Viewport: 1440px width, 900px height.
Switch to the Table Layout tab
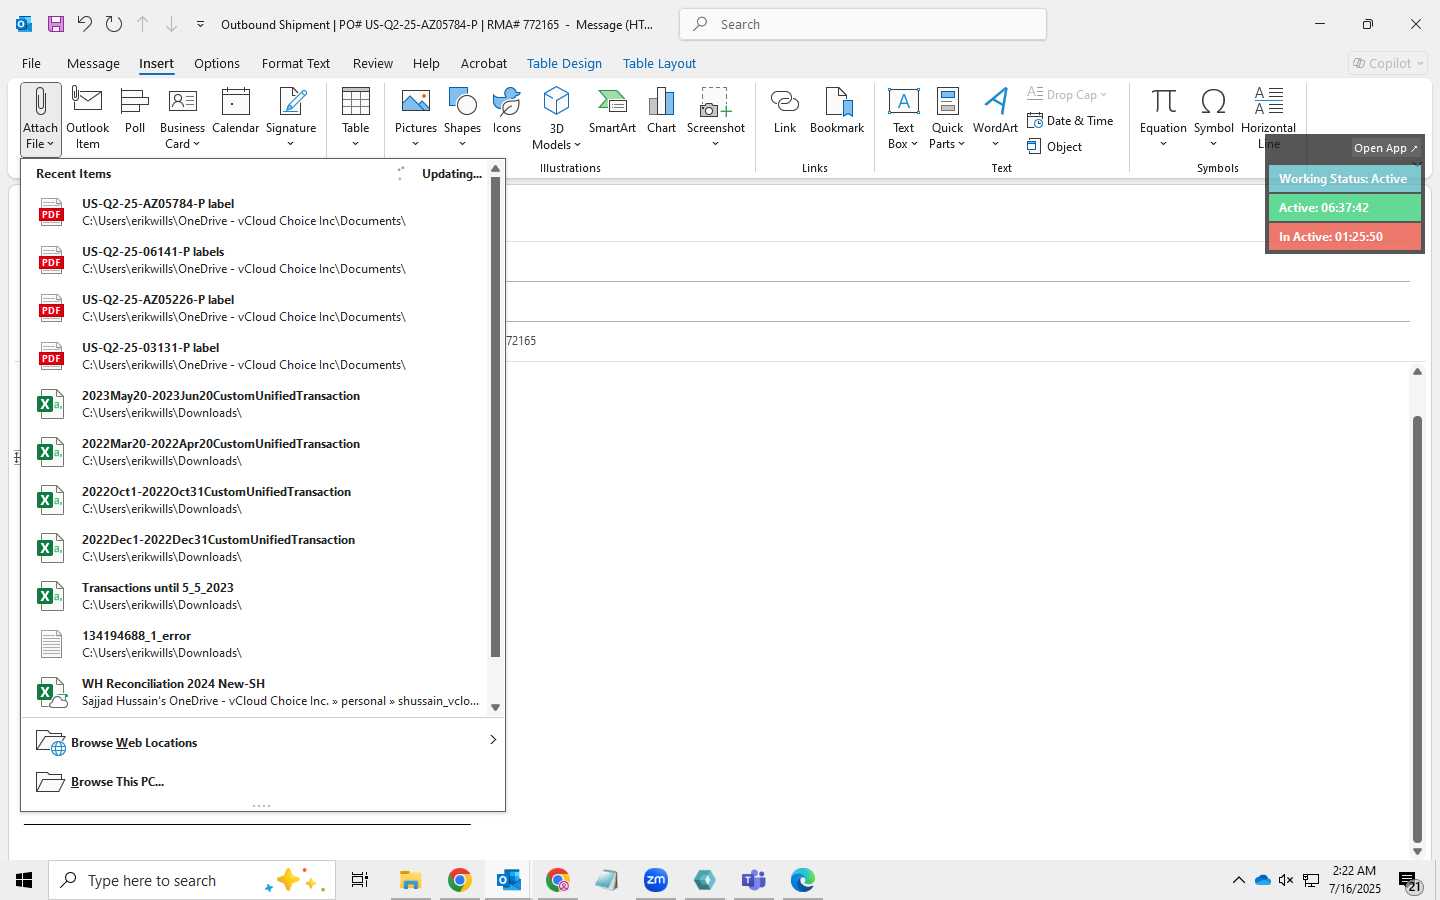(x=659, y=63)
